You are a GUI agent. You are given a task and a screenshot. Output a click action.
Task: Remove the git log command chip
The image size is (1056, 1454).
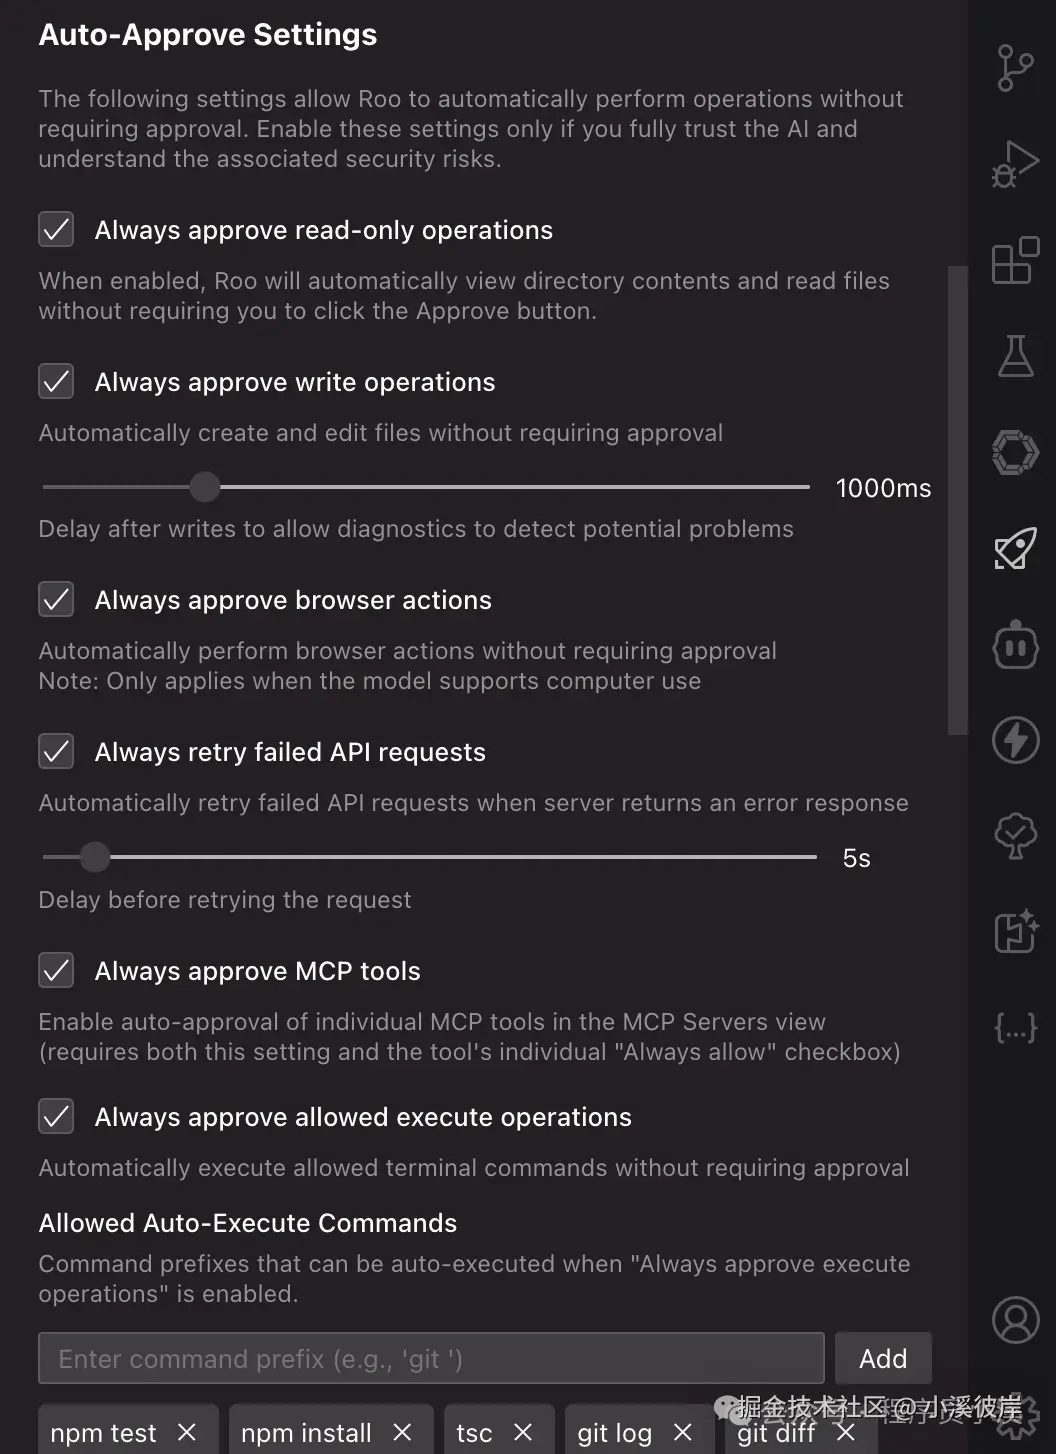[x=682, y=1432]
